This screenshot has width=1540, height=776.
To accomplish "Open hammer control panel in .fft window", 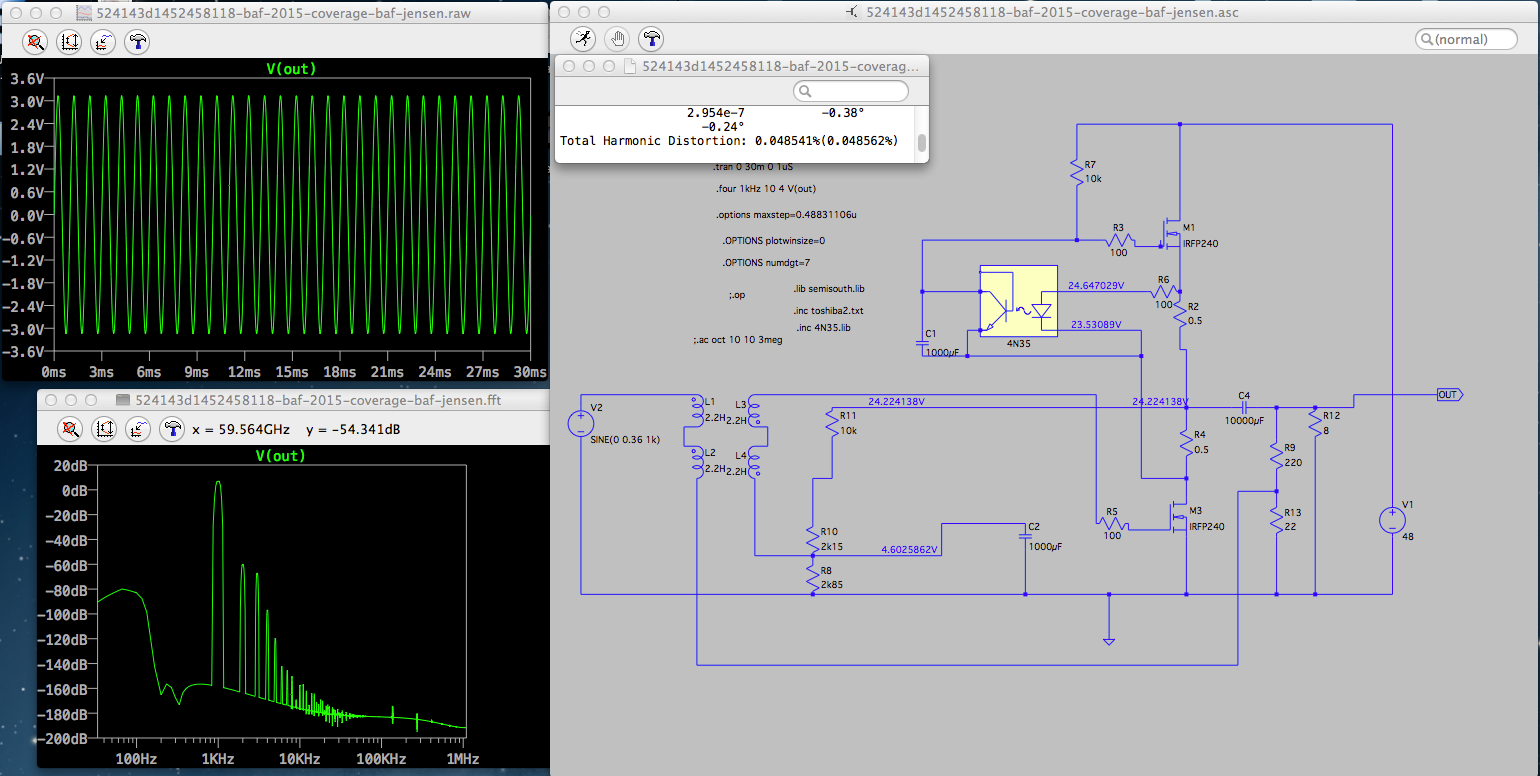I will [x=172, y=429].
